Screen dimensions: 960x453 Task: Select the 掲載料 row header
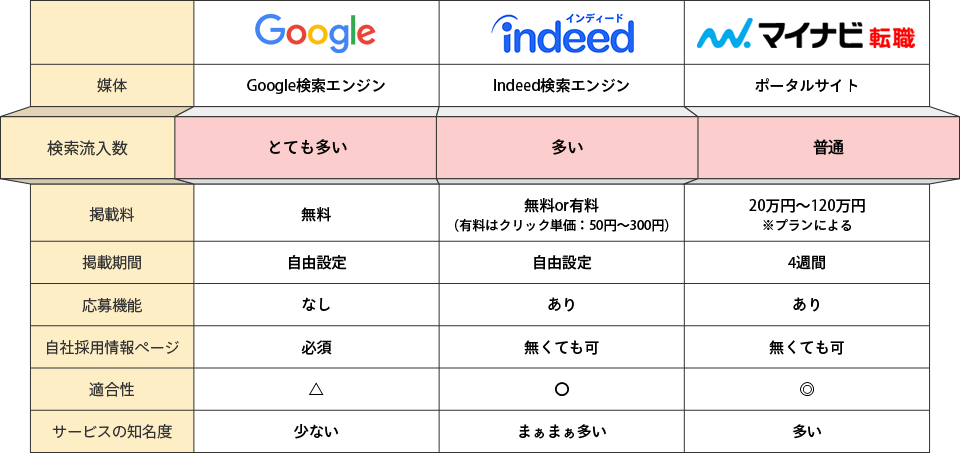click(x=113, y=213)
